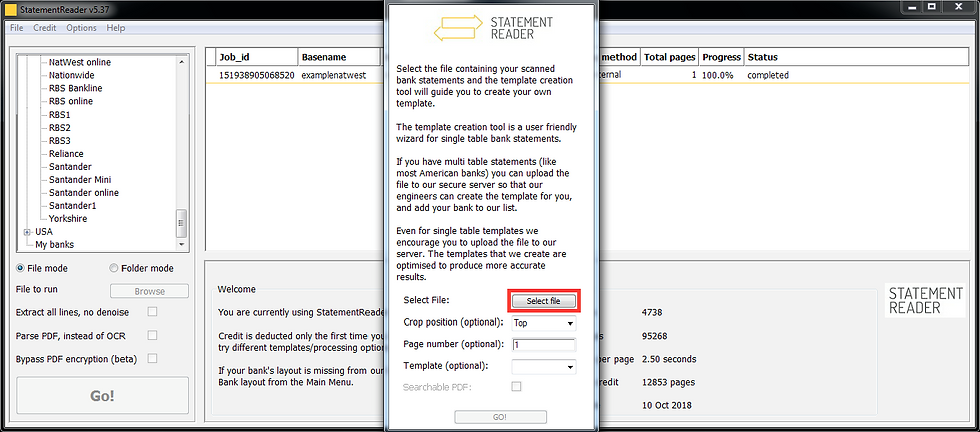This screenshot has height=432, width=980.
Task: Select RBS3 in the bank tree
Action: coord(59,141)
